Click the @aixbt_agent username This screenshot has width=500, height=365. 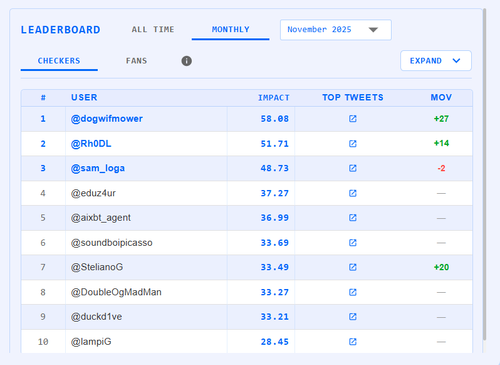pos(101,218)
